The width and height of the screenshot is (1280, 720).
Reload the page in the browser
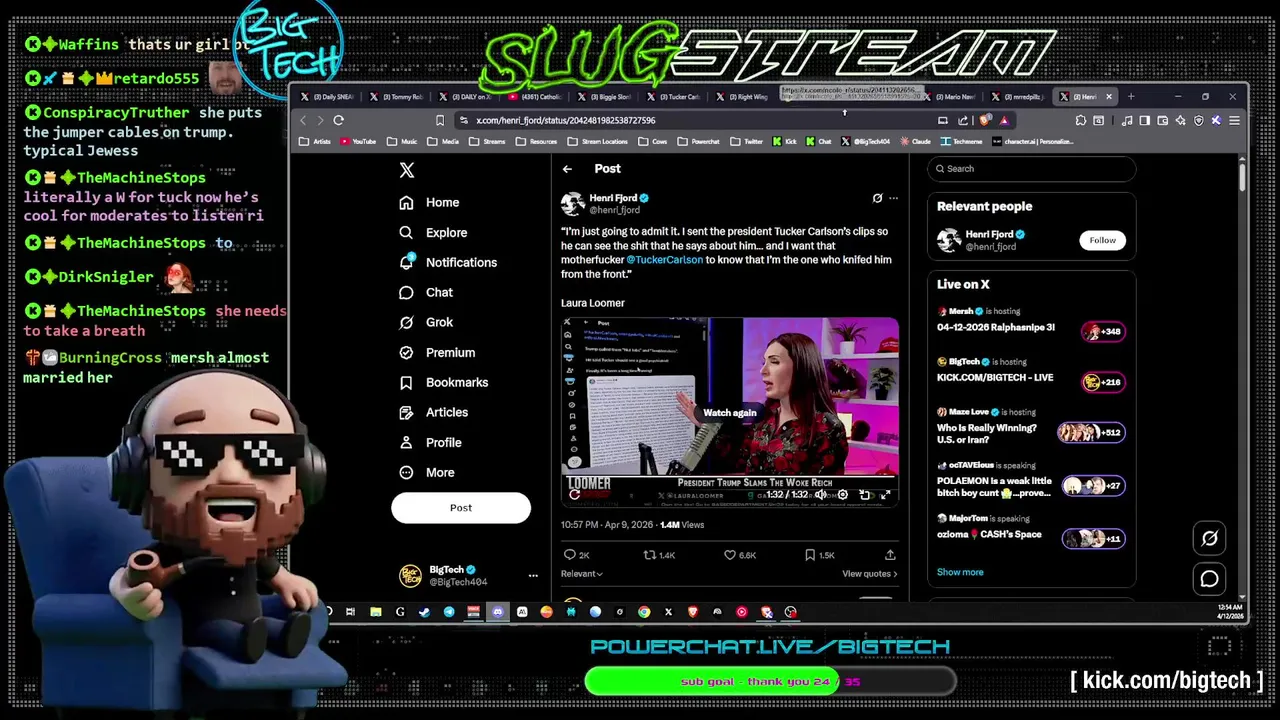point(339,120)
